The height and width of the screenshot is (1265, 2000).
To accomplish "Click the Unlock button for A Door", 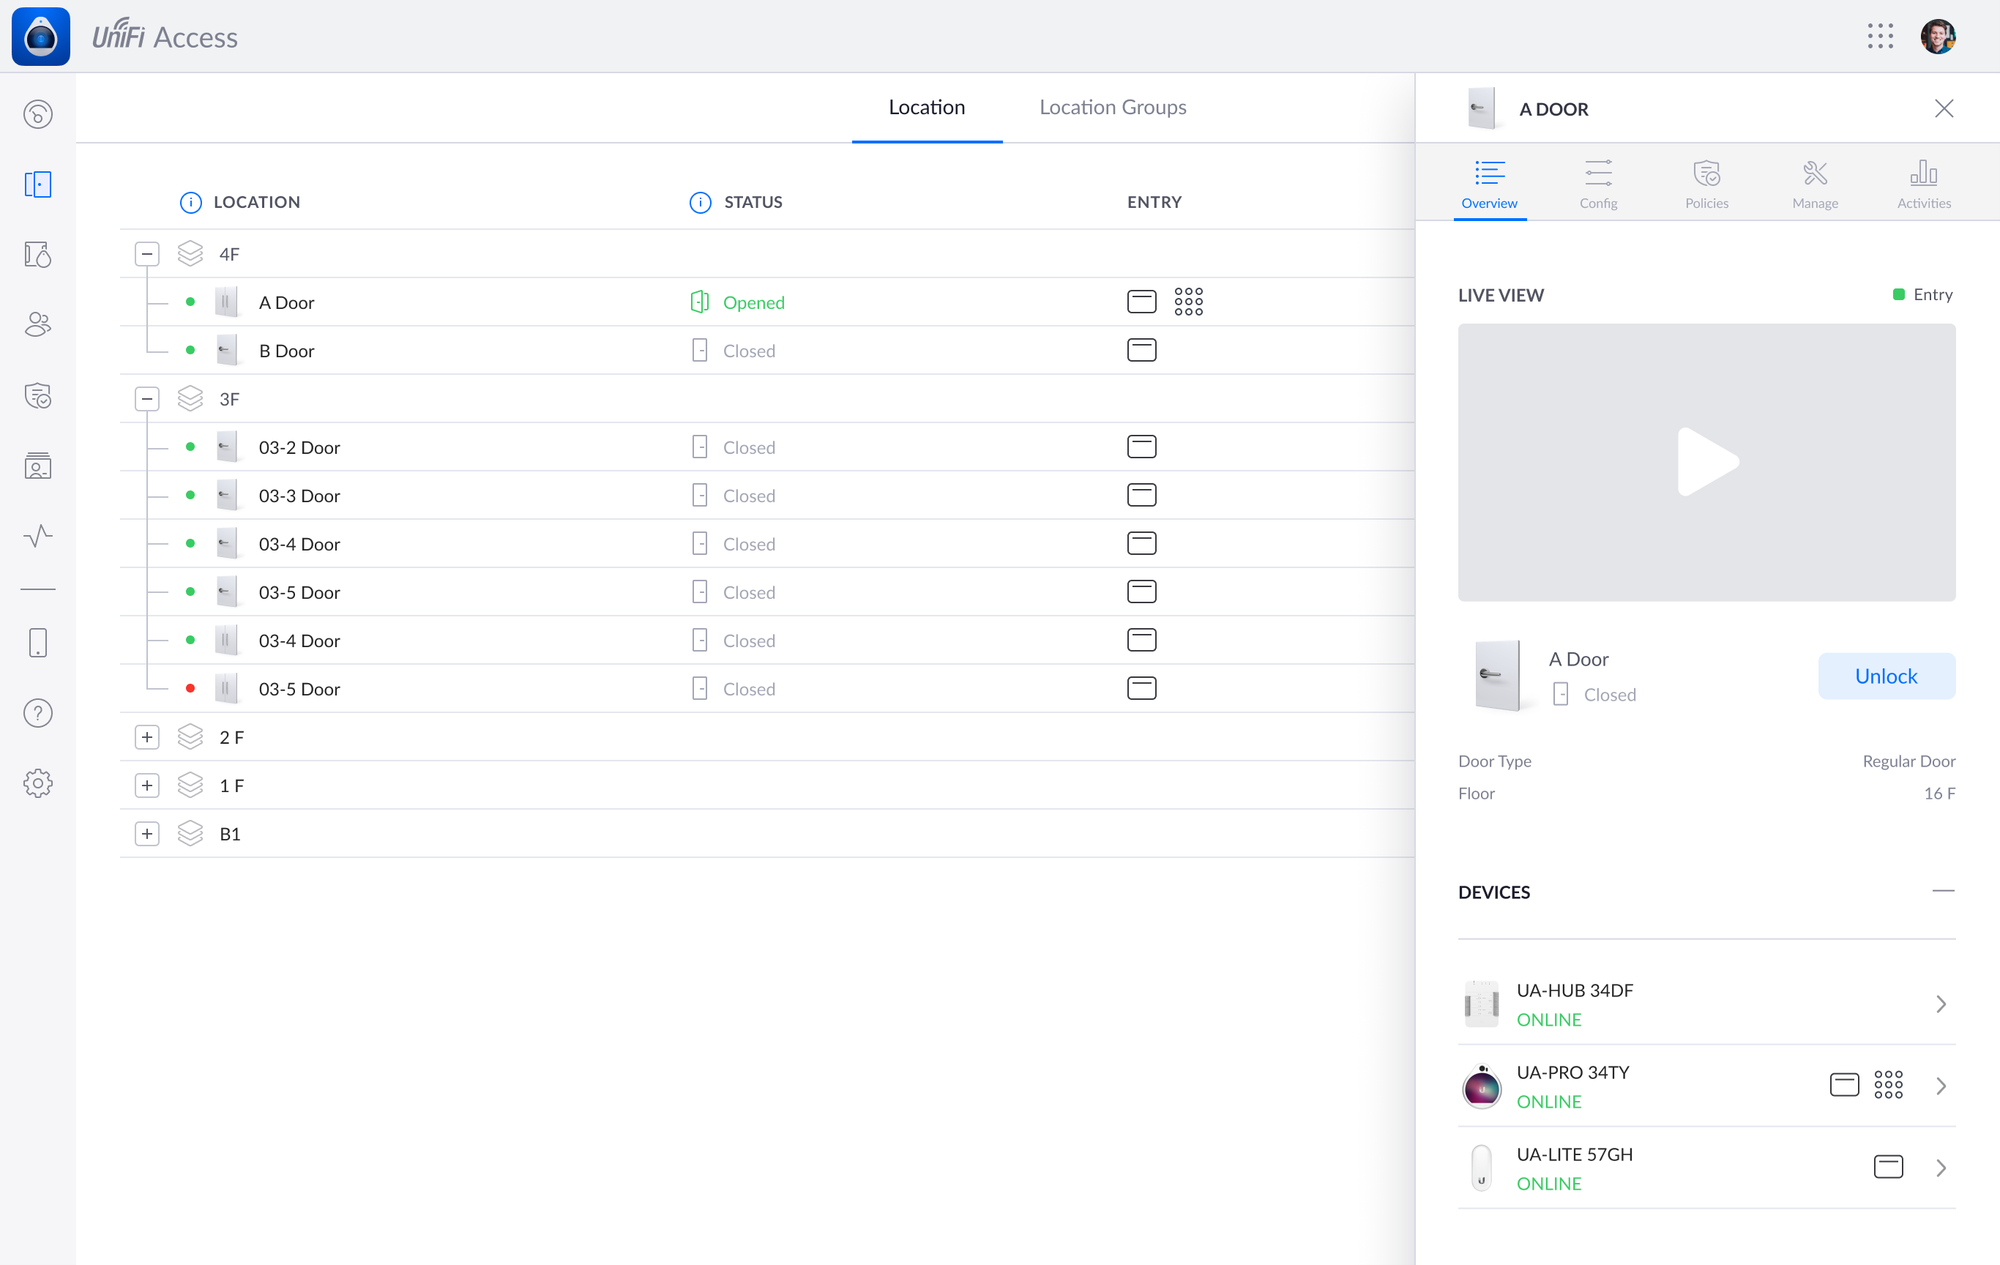I will 1885,676.
